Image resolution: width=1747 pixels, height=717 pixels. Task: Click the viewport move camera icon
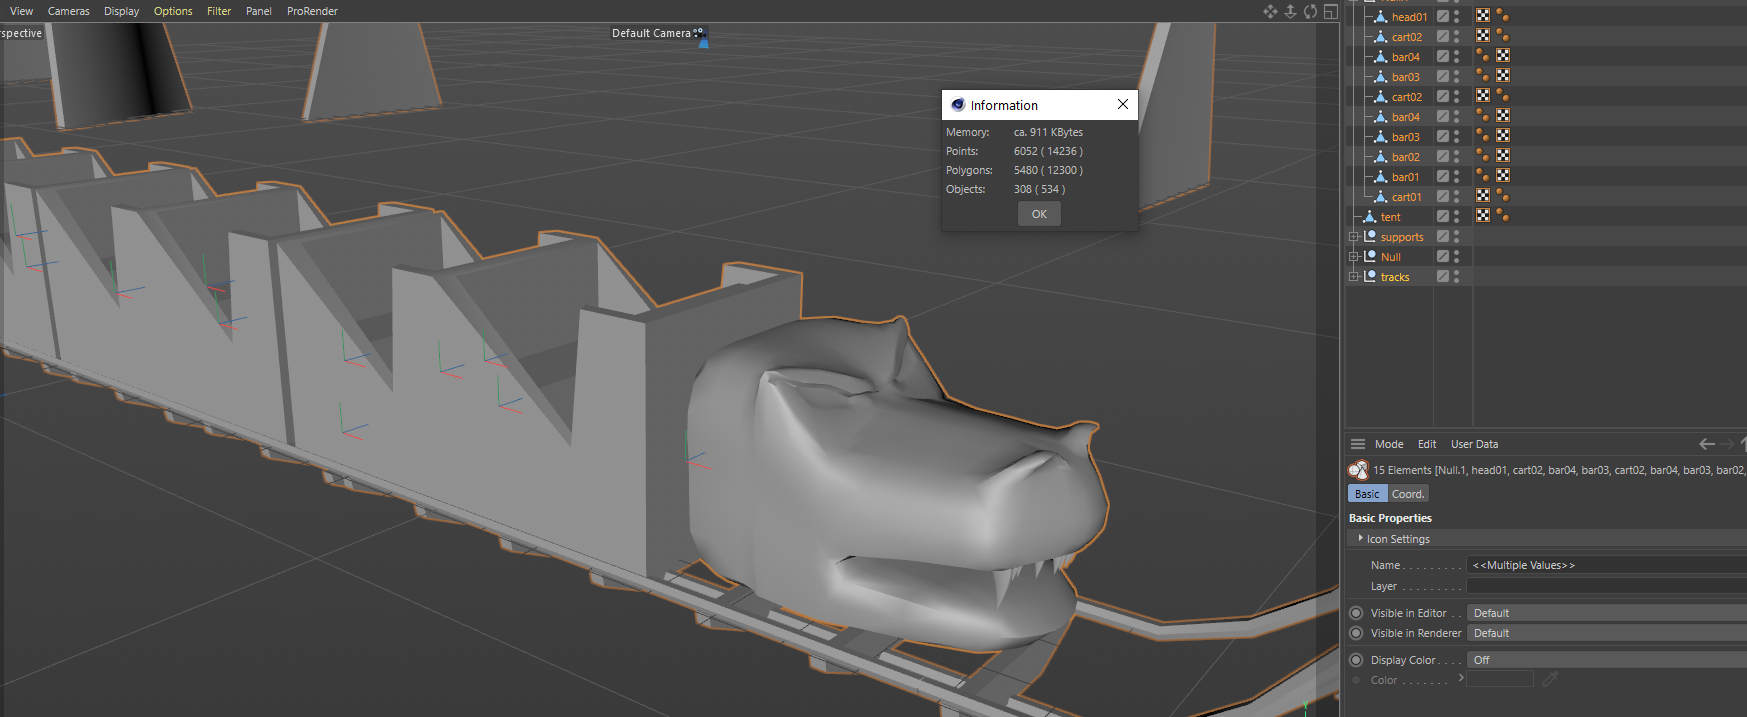(x=1270, y=11)
